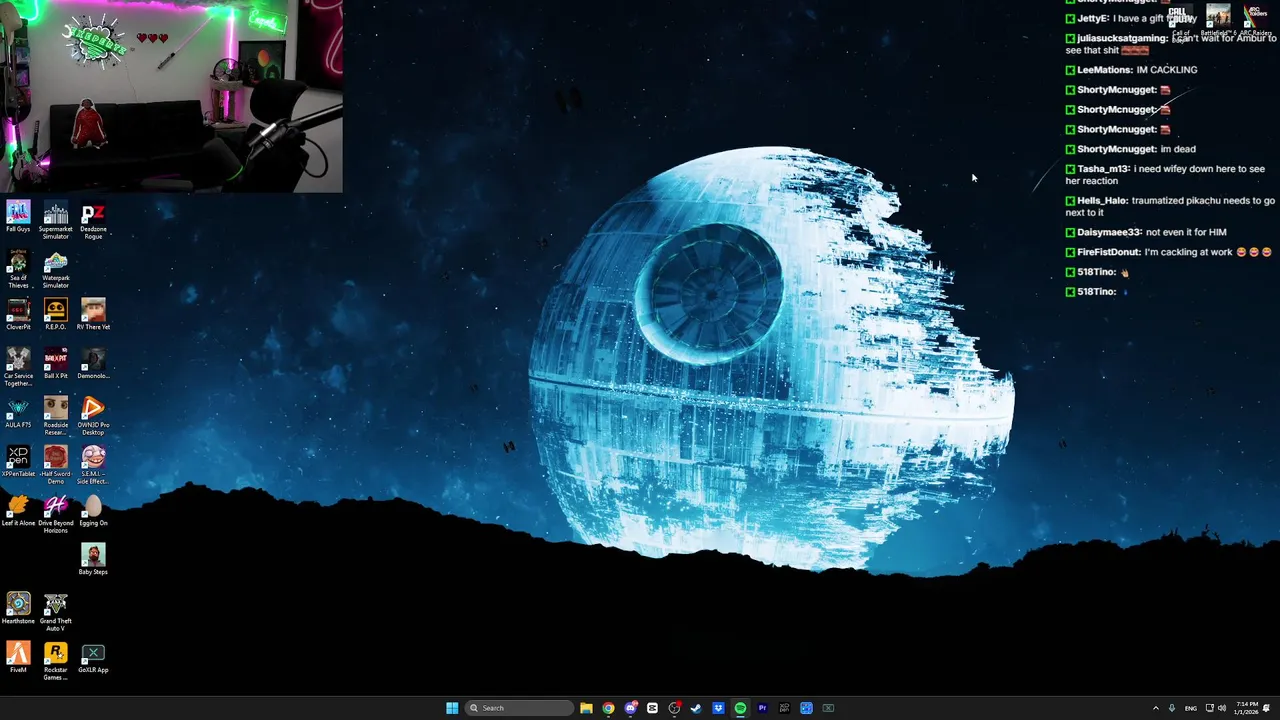Viewport: 1280px width, 720px height.
Task: Select the AULA F75 shortcut
Action: pyautogui.click(x=18, y=413)
